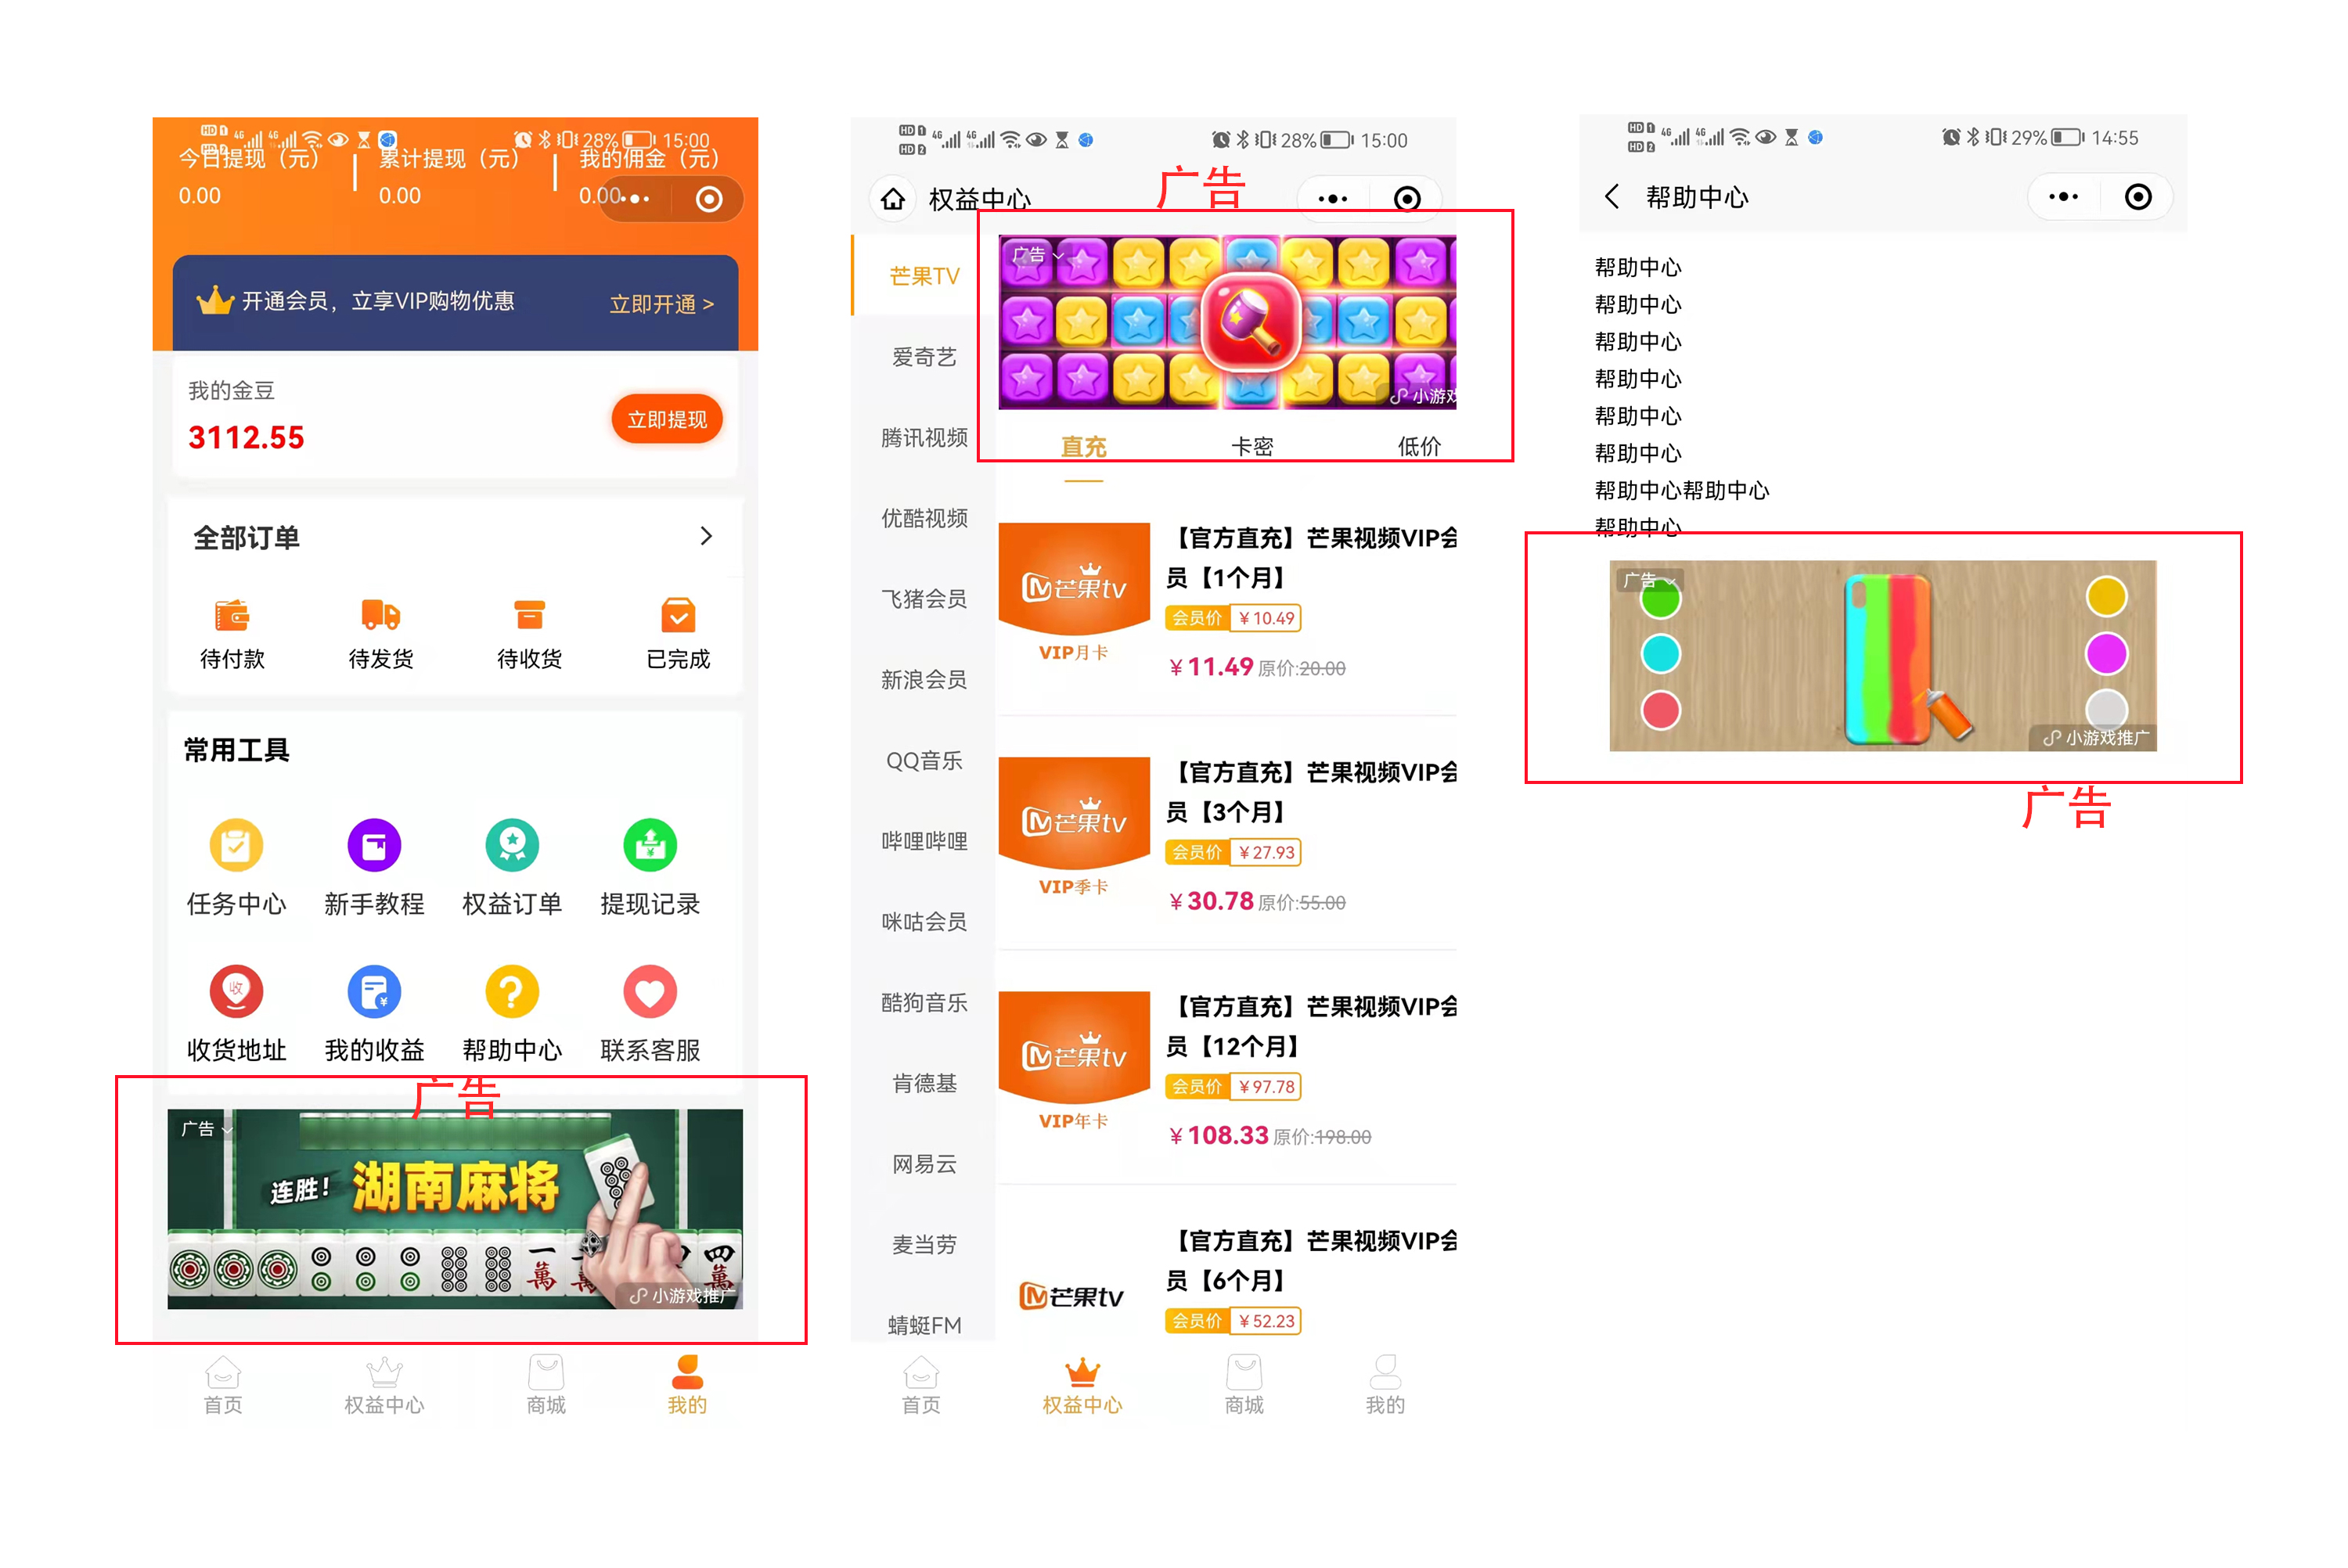Tap circle close capsule on 权益中心 page

[1407, 199]
